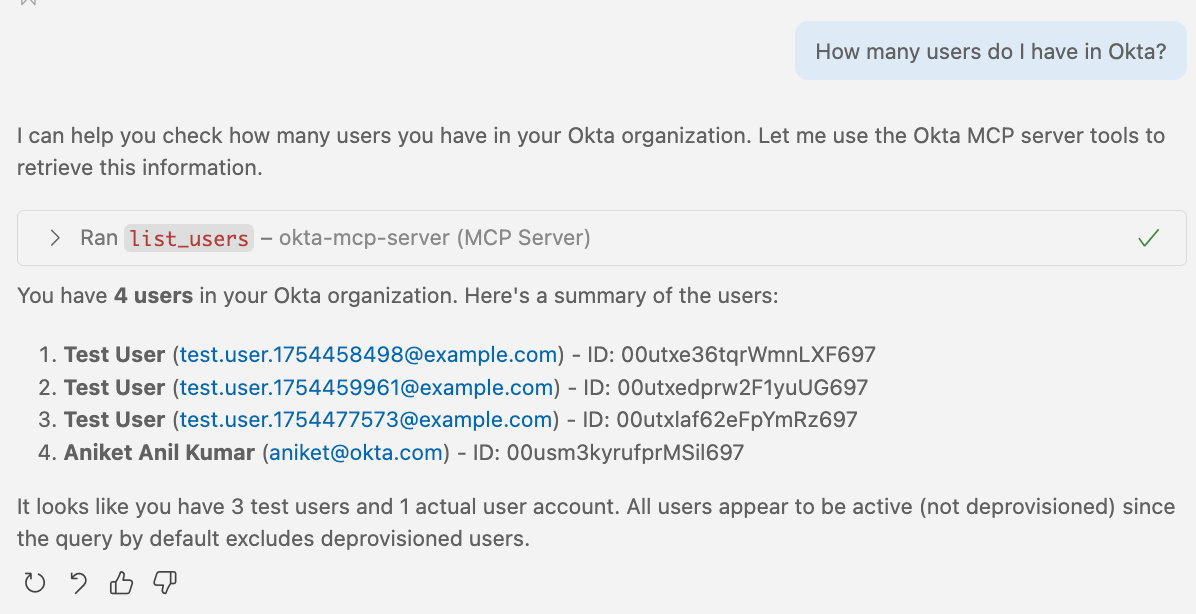Click the test.user.1754477573@example.com email address

(x=367, y=419)
